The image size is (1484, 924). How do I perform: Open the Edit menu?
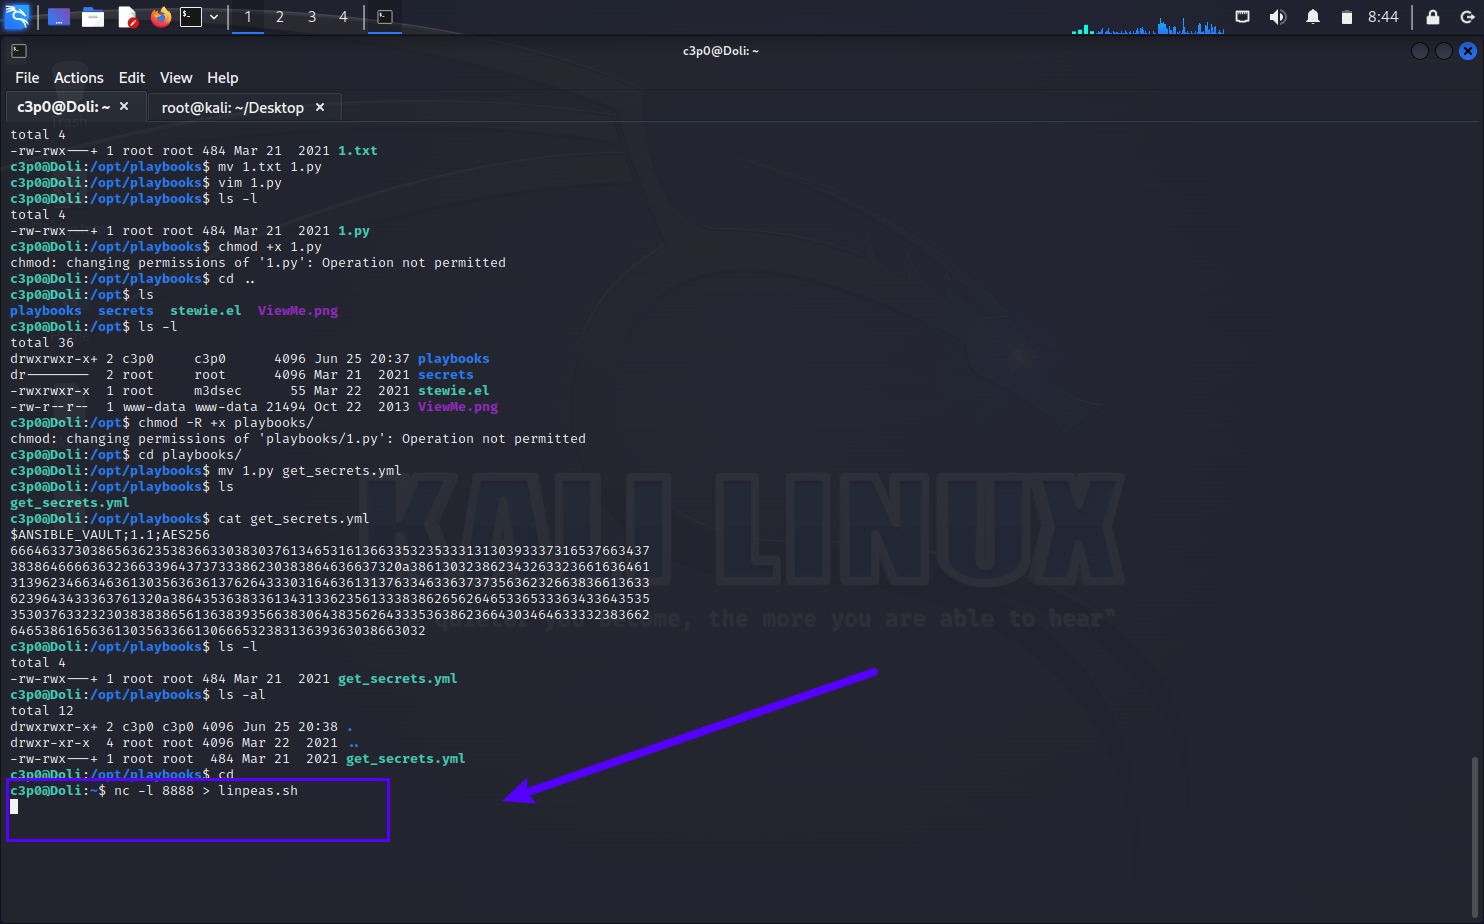[132, 78]
